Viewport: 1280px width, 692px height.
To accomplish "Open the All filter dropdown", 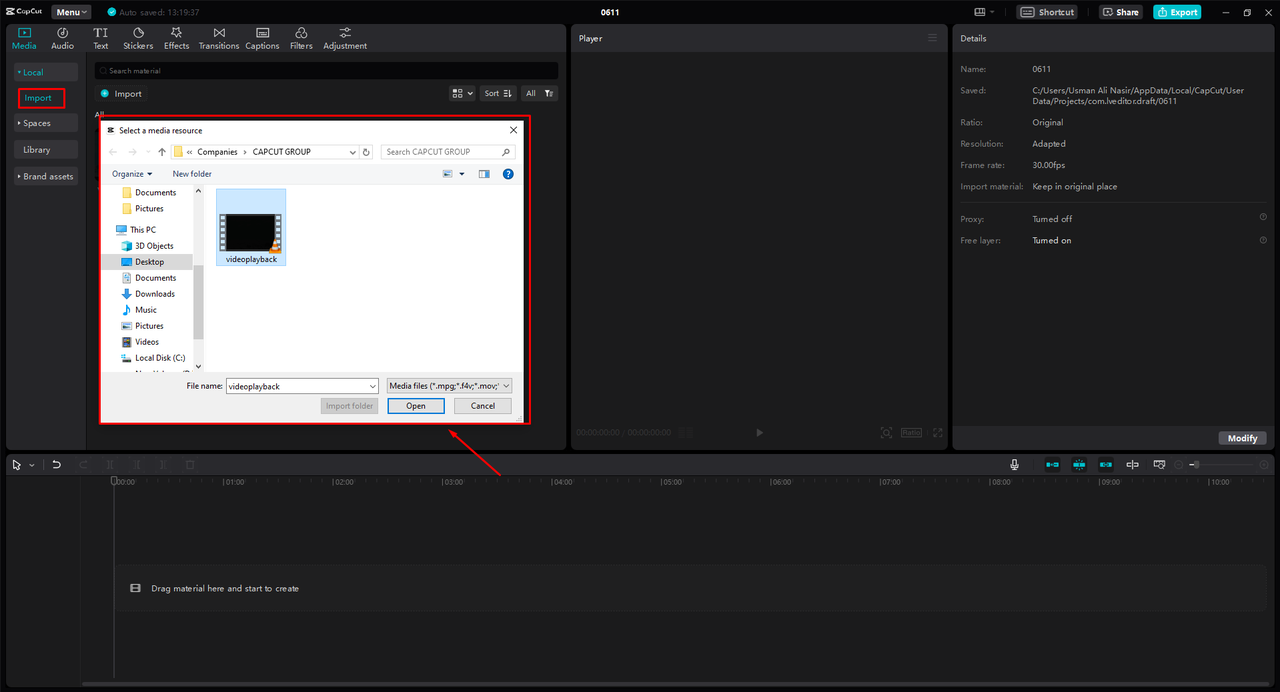I will pyautogui.click(x=540, y=93).
